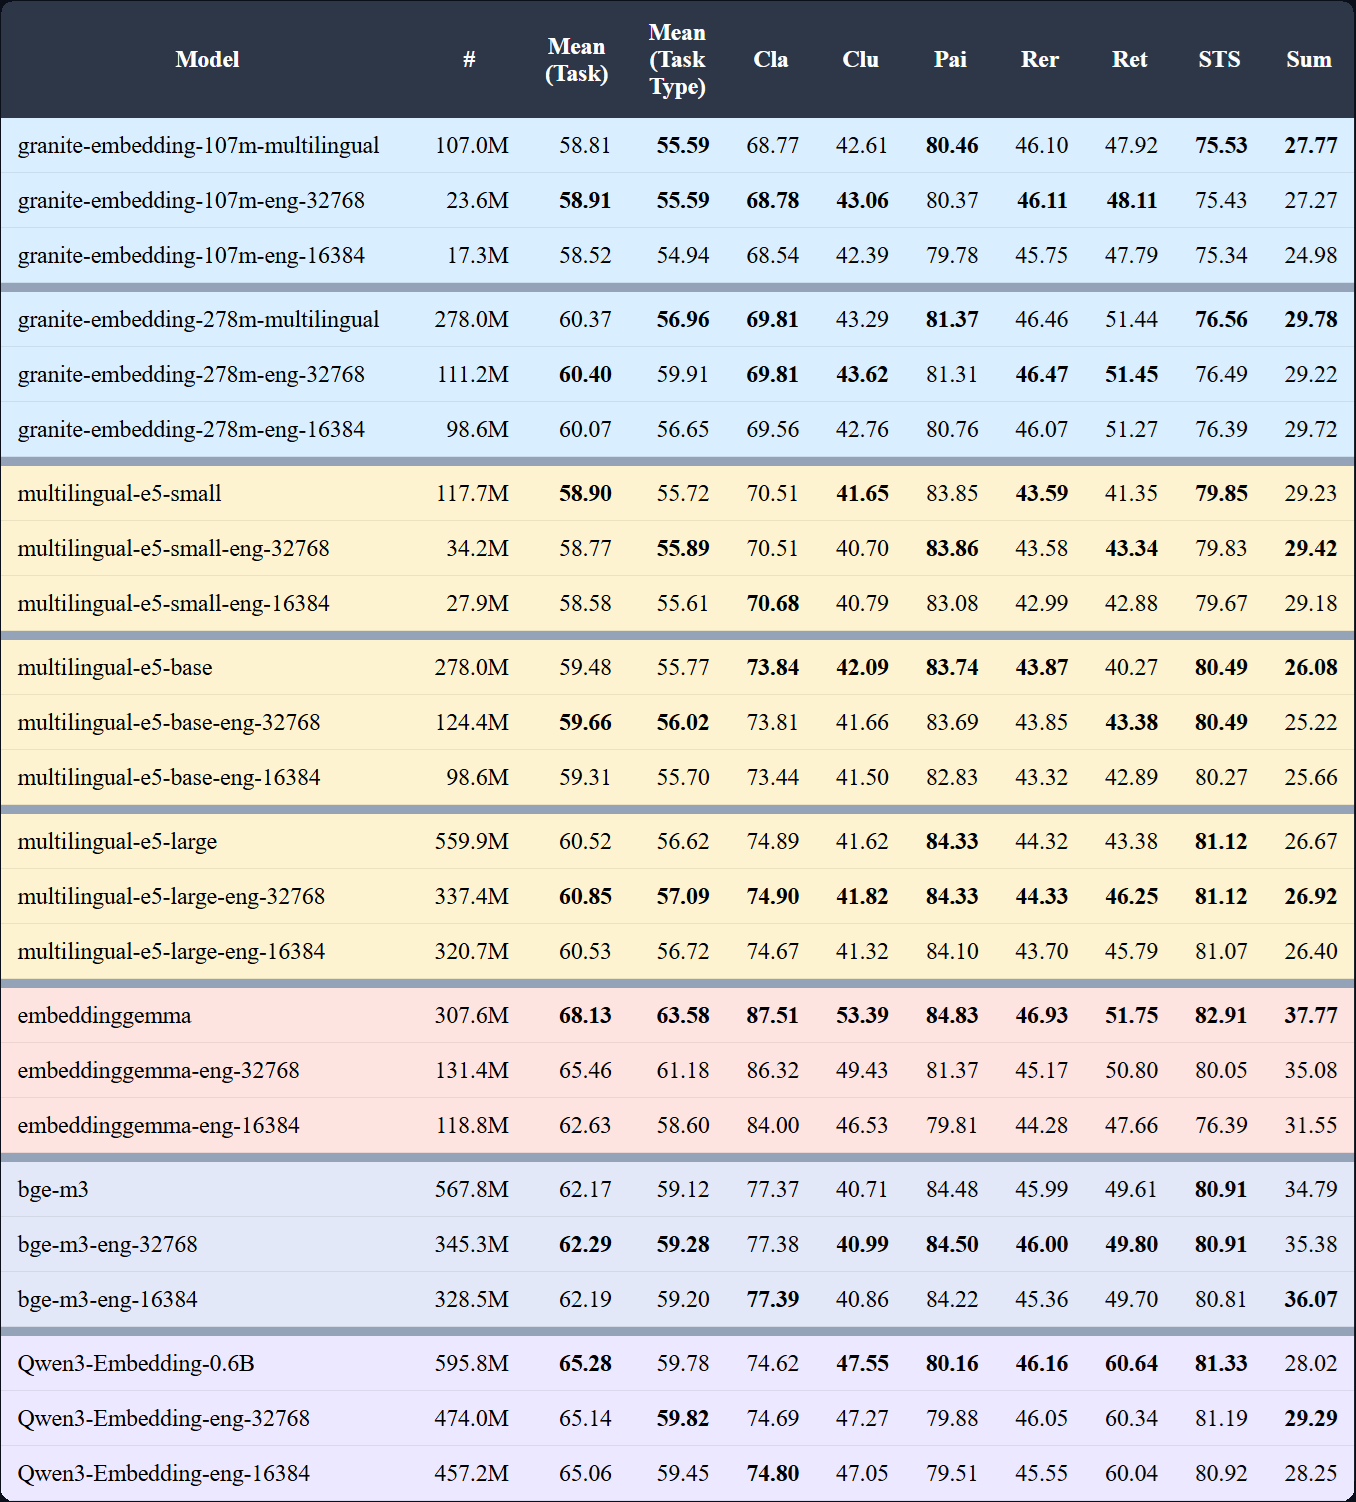Click embeddinggemma Mean Task value 68.13
1356x1502 pixels.
(x=585, y=1016)
